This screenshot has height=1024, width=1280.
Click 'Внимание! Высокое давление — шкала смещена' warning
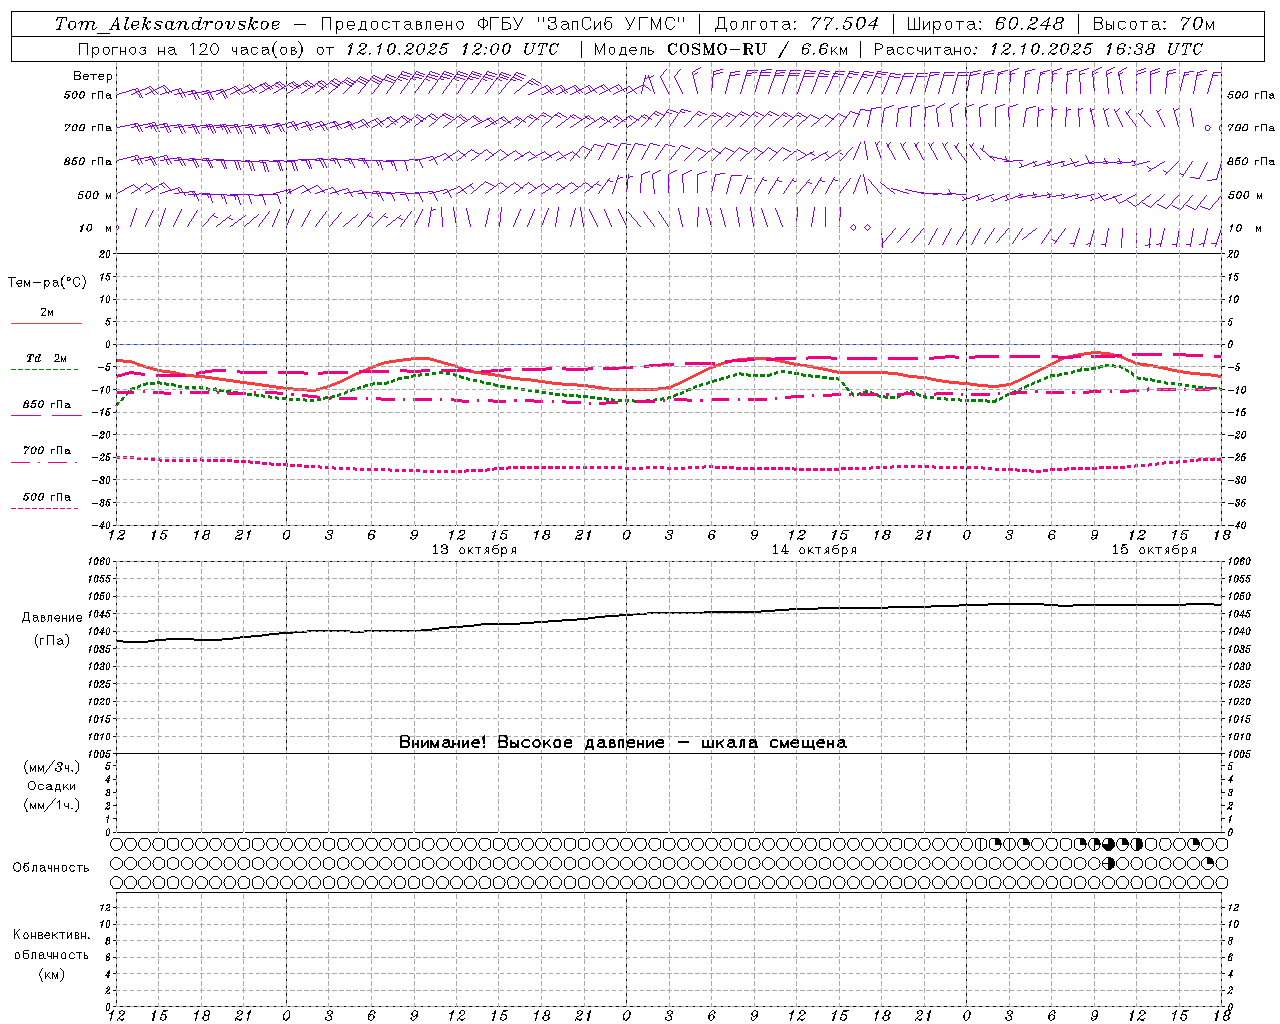622,742
